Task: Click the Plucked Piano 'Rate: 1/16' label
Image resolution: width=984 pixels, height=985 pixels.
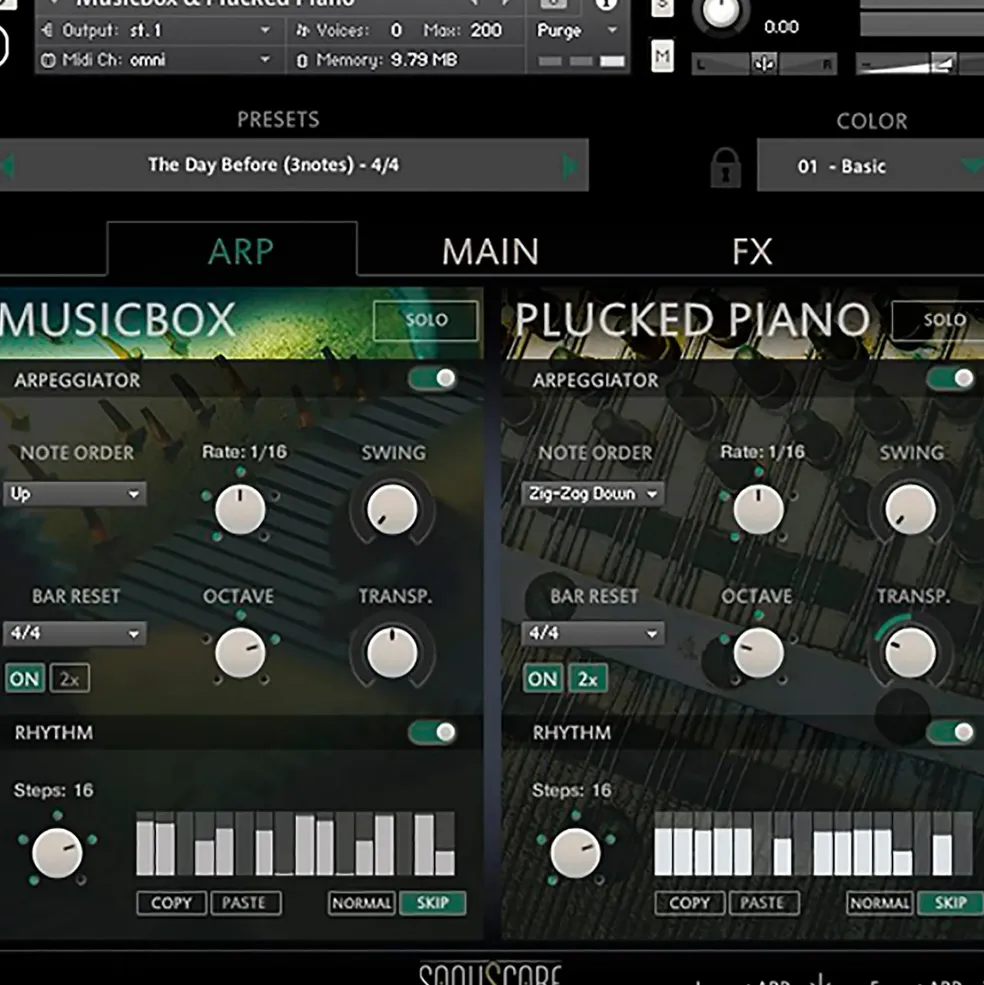Action: pos(762,452)
